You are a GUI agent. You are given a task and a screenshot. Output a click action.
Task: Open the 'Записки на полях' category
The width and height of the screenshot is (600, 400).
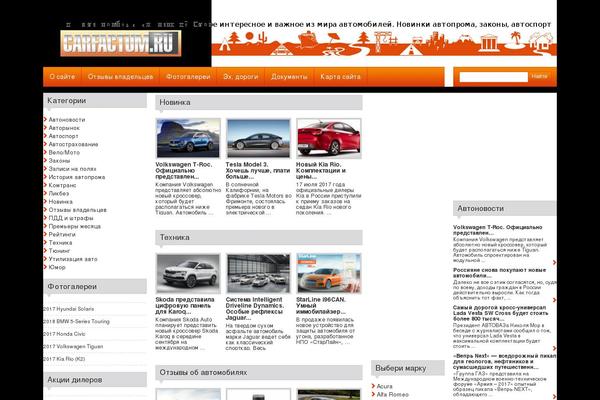72,169
